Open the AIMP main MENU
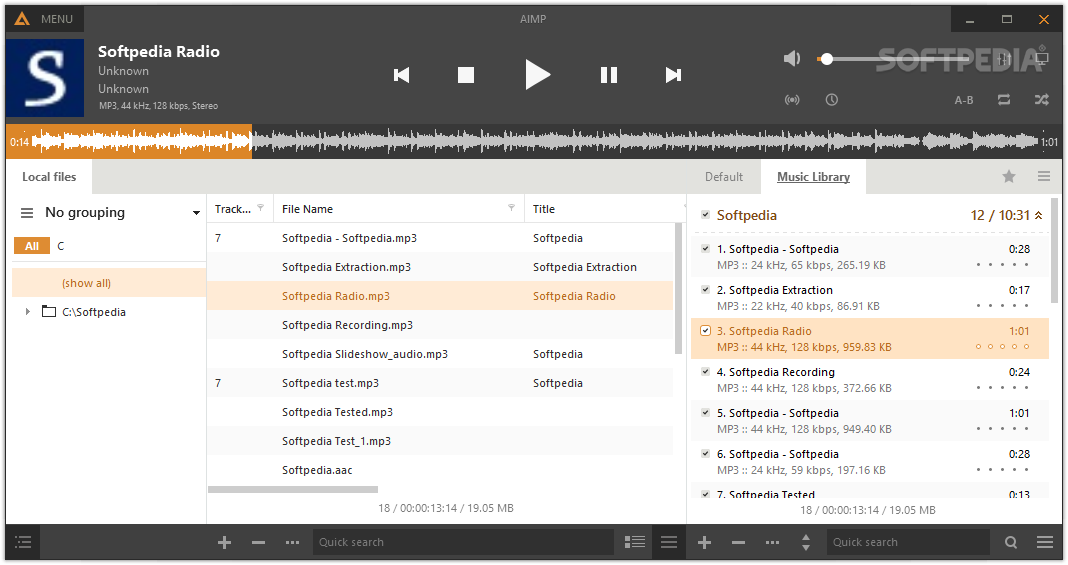Screen dimensions: 1068x565 [46, 19]
